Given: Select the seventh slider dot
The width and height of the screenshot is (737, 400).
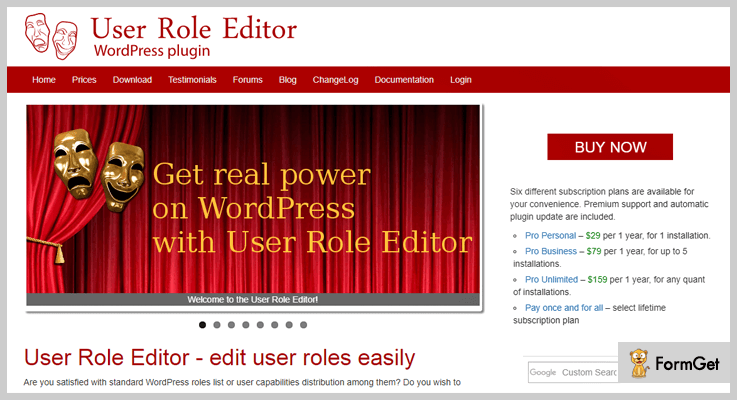Looking at the screenshot, I should tap(289, 325).
